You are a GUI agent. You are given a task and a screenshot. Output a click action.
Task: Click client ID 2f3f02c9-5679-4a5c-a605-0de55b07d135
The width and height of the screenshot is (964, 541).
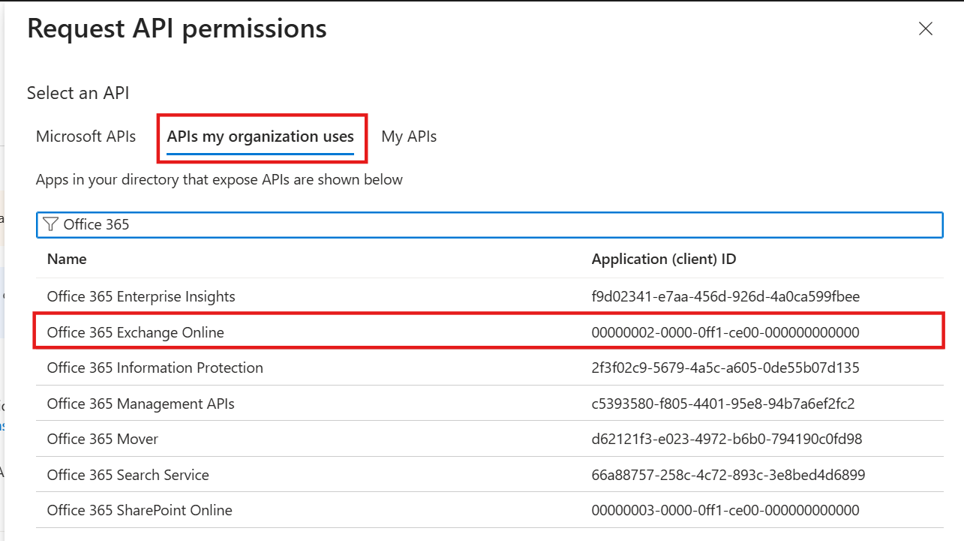[725, 368]
